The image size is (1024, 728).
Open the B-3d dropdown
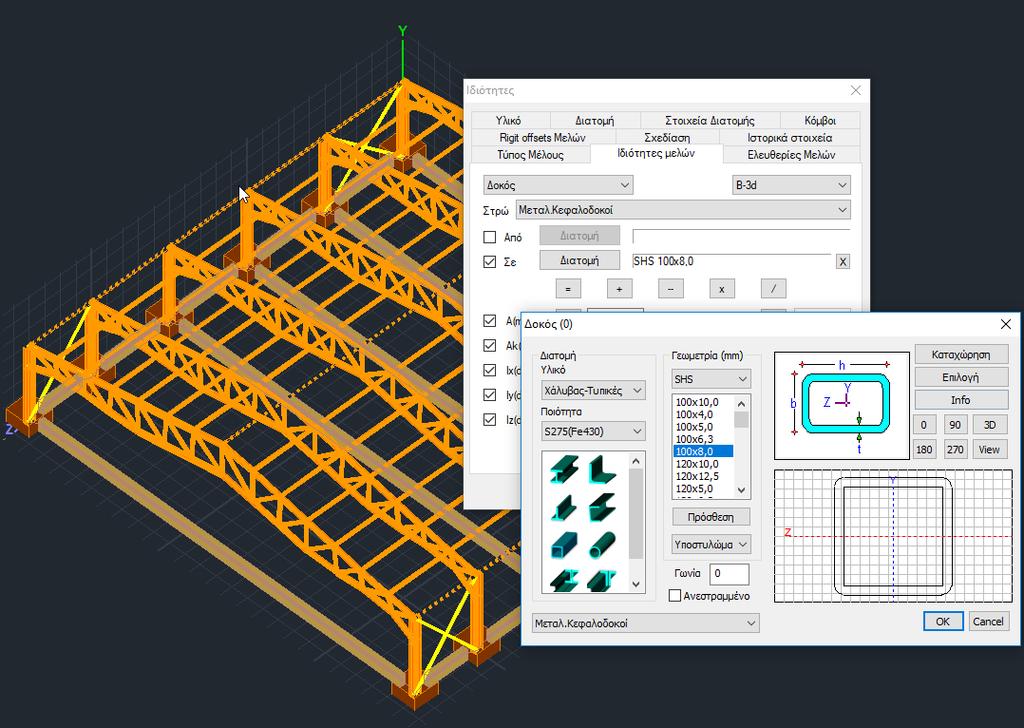tap(792, 185)
